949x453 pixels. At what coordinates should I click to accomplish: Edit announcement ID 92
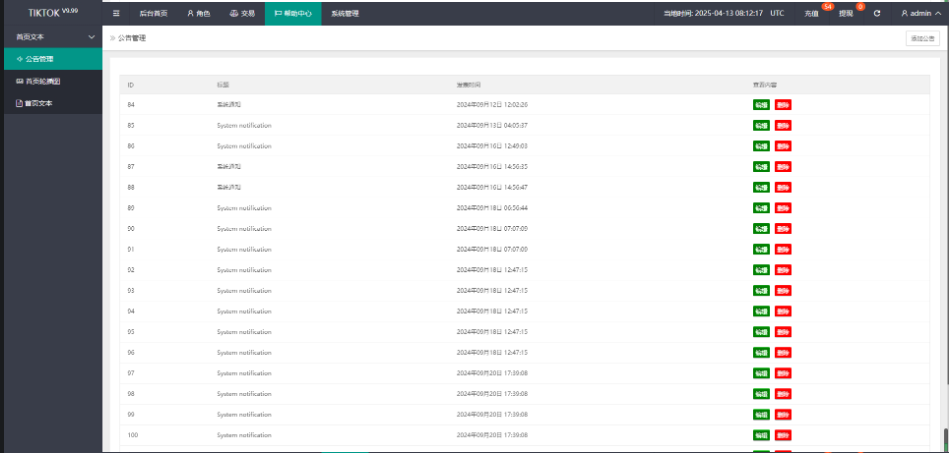761,269
